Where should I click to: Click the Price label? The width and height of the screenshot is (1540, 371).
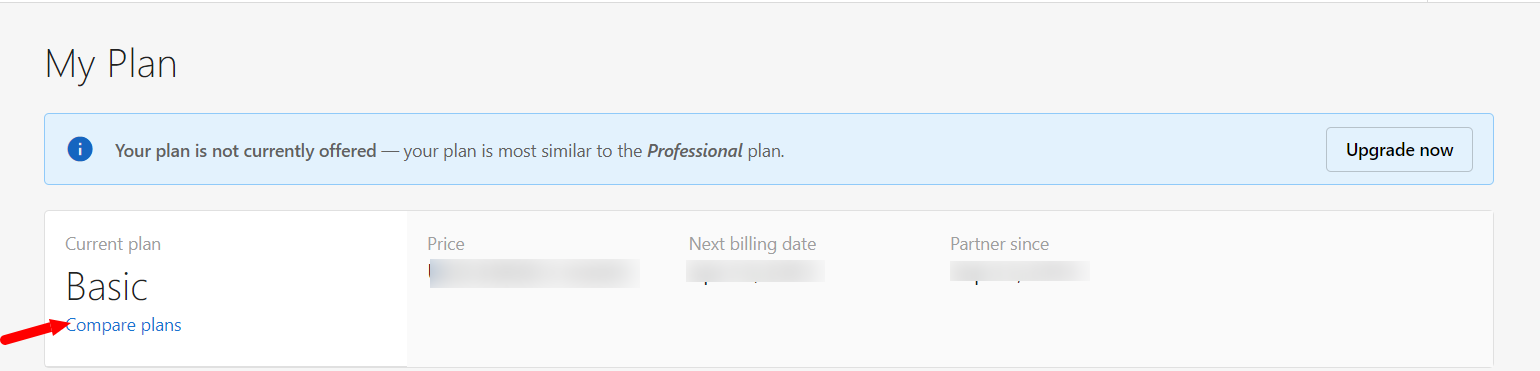click(446, 244)
